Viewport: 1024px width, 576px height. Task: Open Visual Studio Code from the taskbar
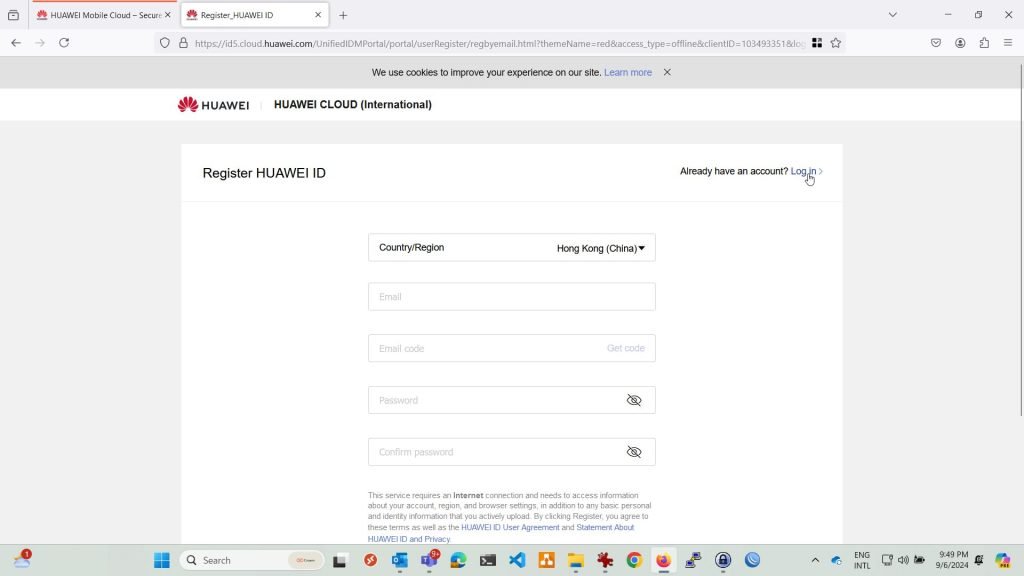pyautogui.click(x=517, y=560)
